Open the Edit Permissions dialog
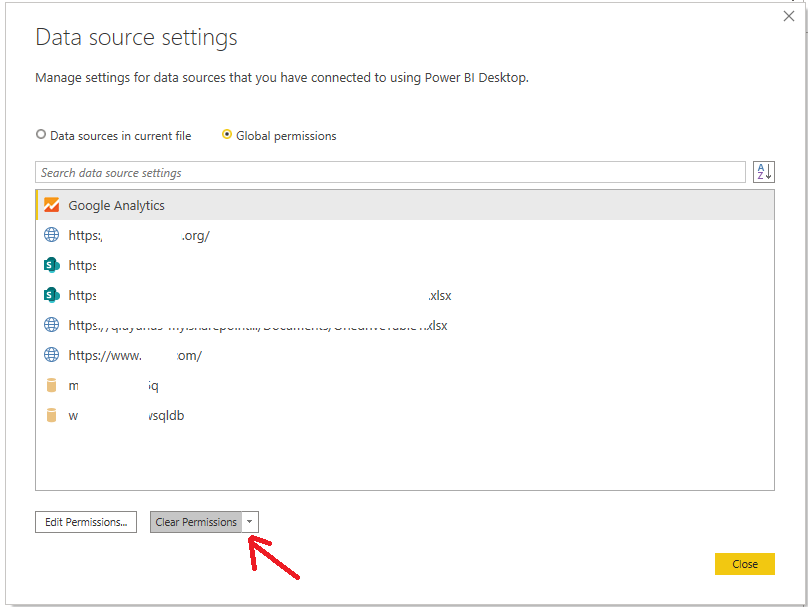This screenshot has width=808, height=607. pyautogui.click(x=85, y=522)
